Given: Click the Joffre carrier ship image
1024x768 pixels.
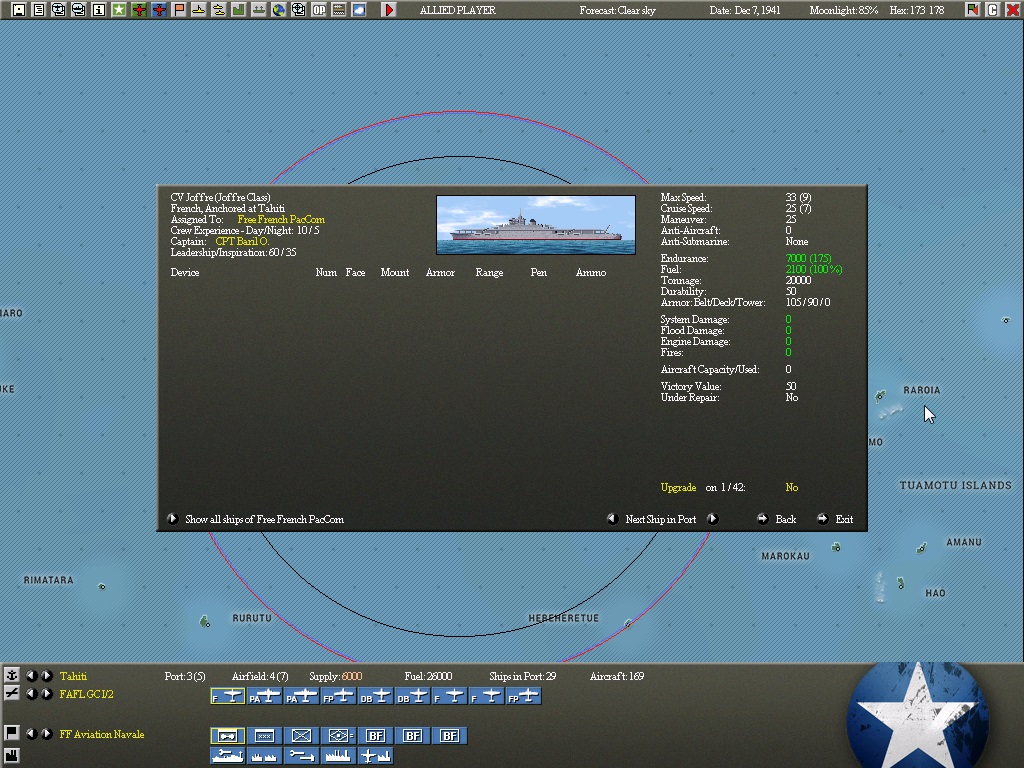Looking at the screenshot, I should (x=535, y=225).
